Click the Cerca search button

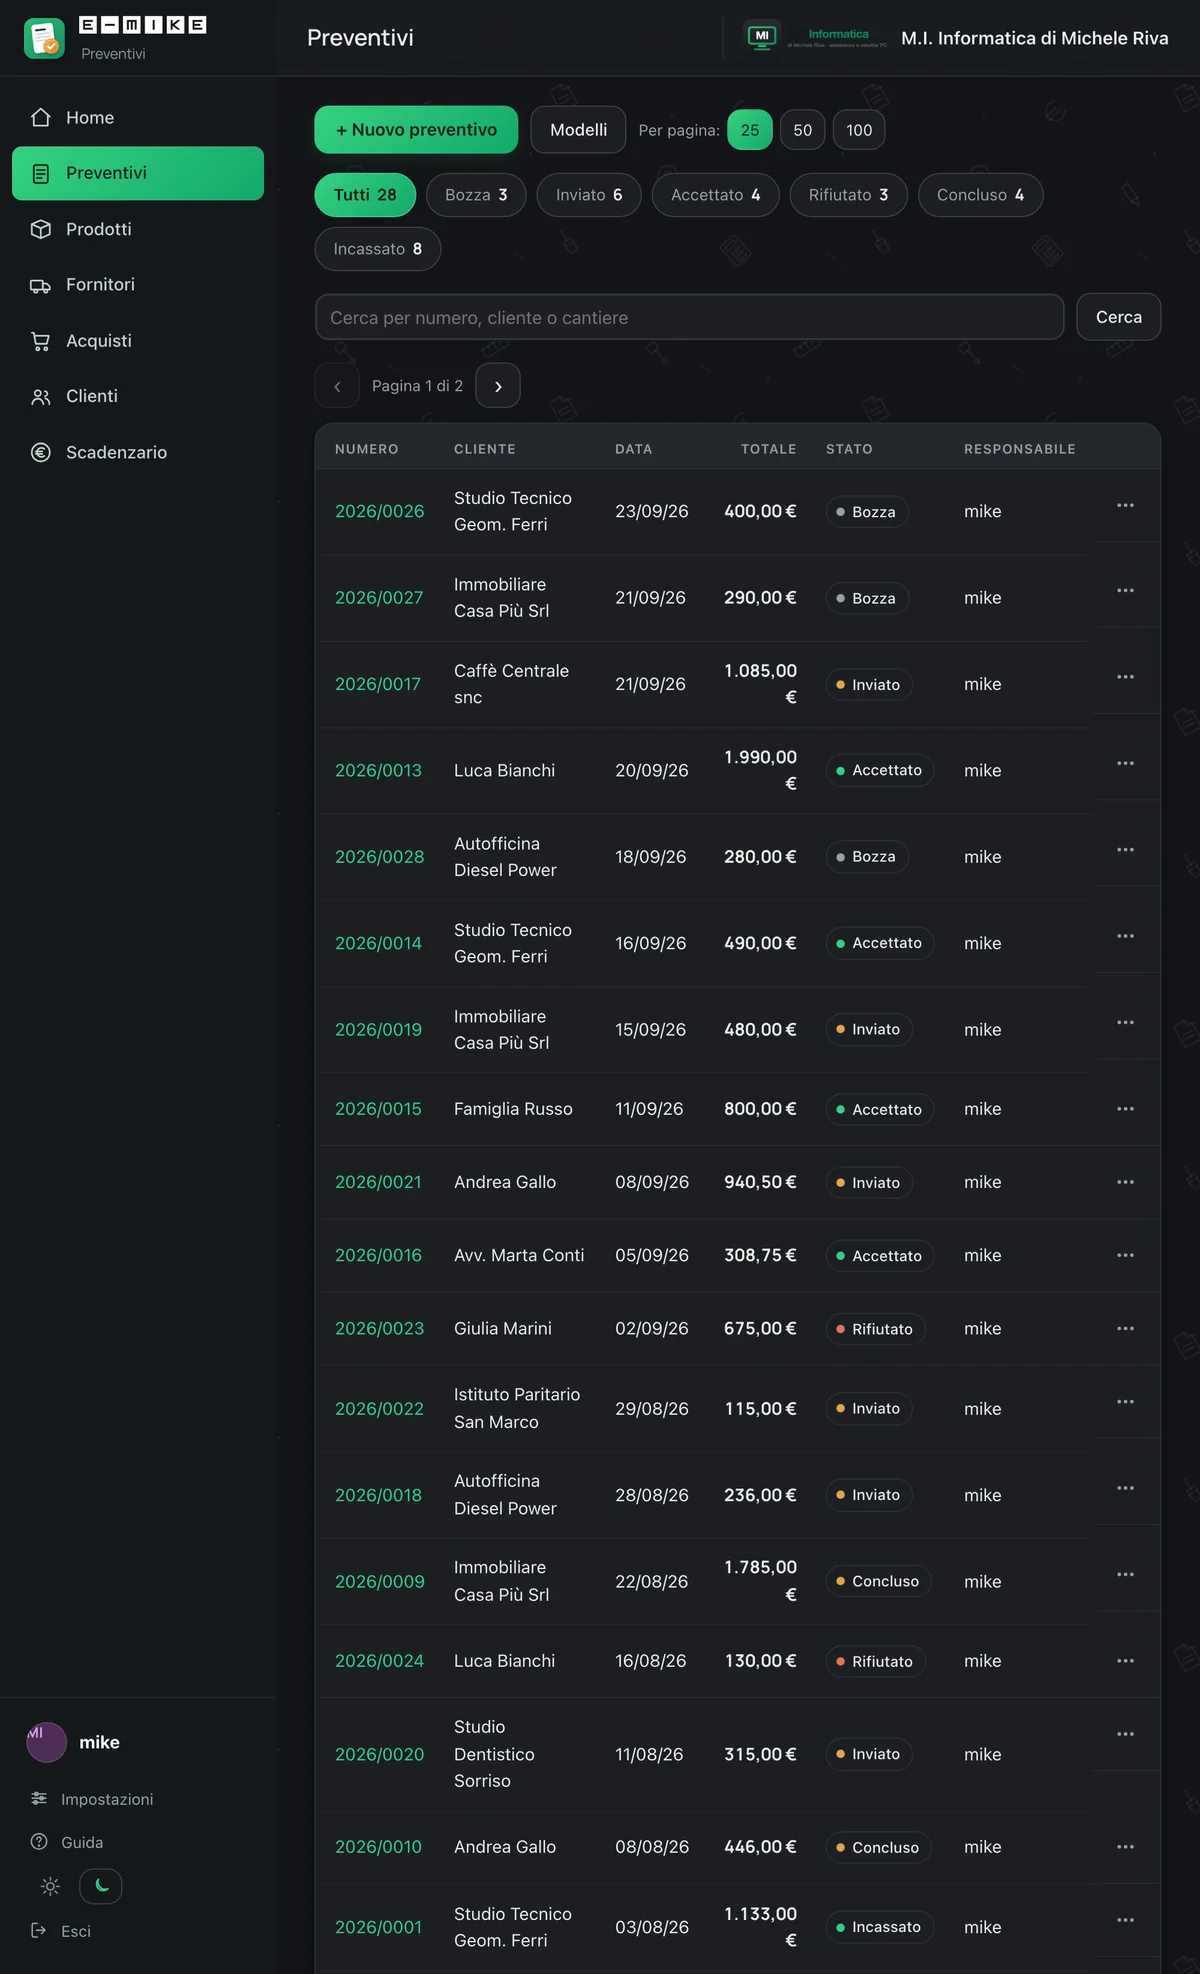[1118, 317]
